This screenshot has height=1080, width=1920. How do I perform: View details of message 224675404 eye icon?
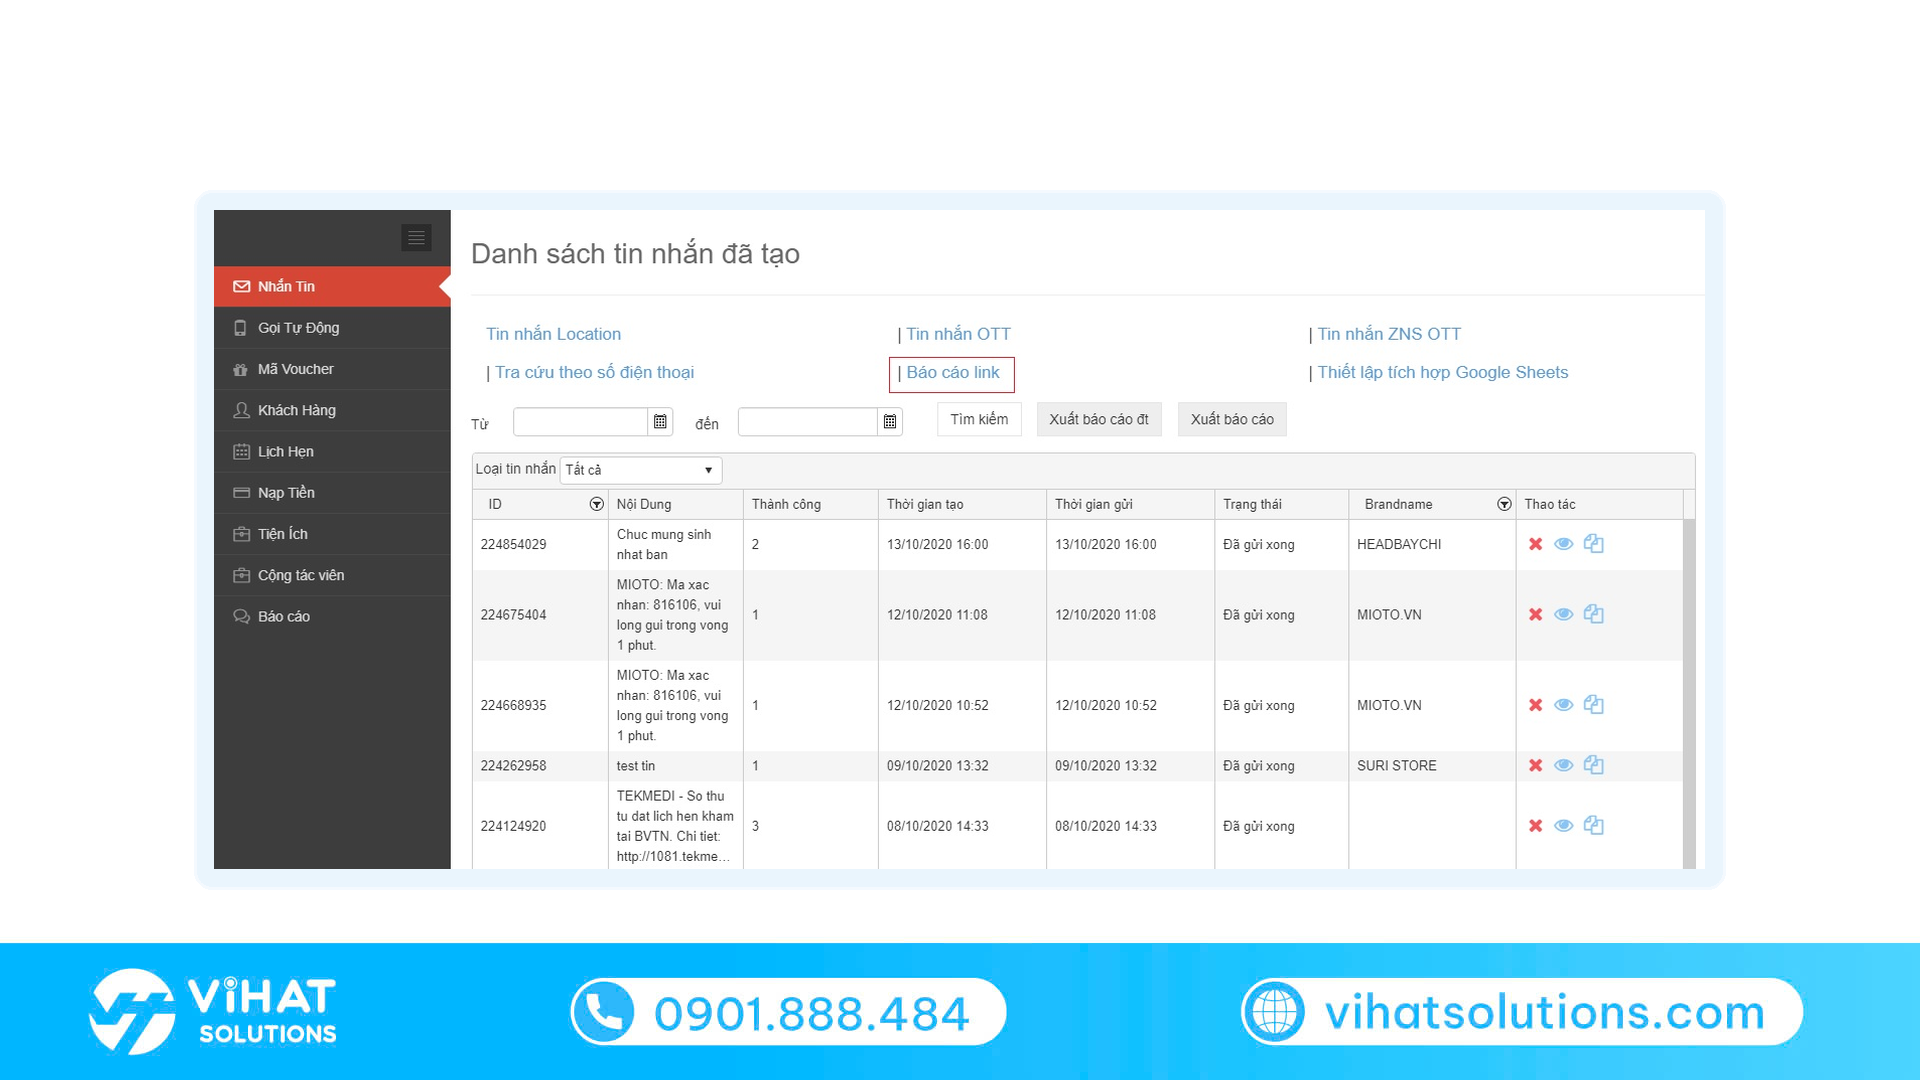coord(1564,614)
